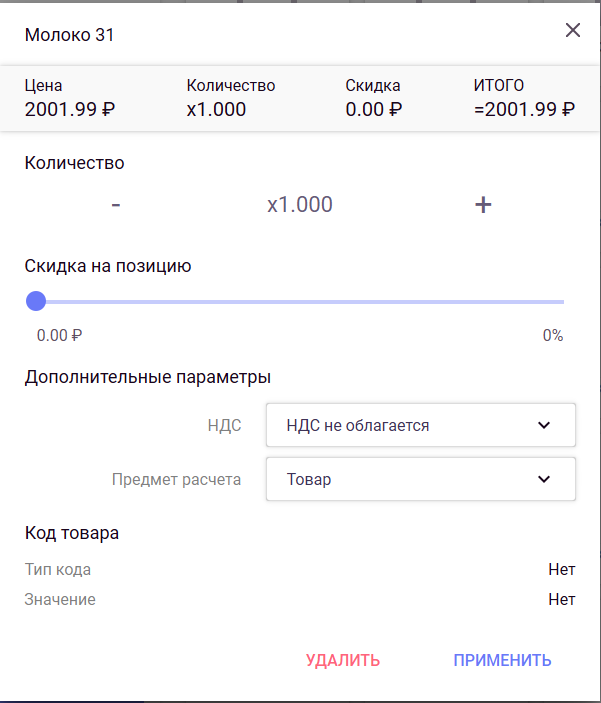Close the Молоко 31 dialog
601x703 pixels.
tap(573, 30)
